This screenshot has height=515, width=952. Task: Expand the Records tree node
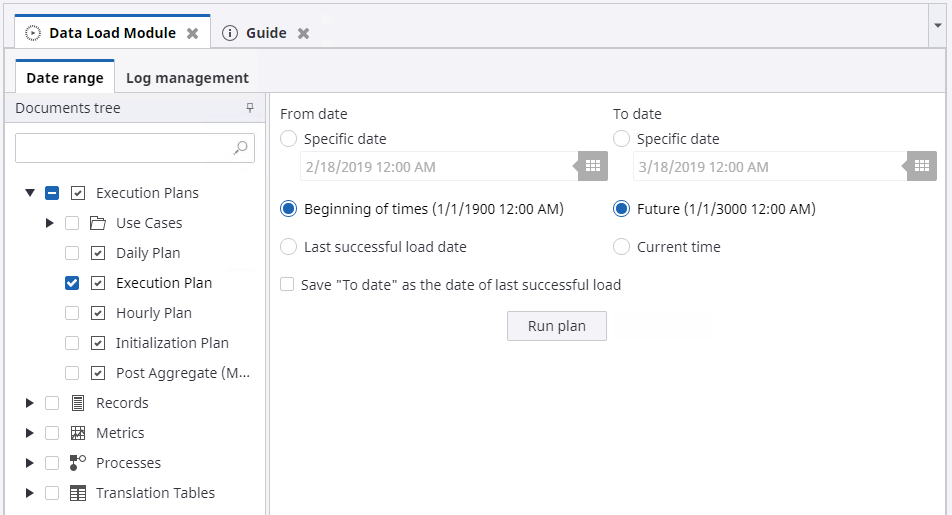30,403
